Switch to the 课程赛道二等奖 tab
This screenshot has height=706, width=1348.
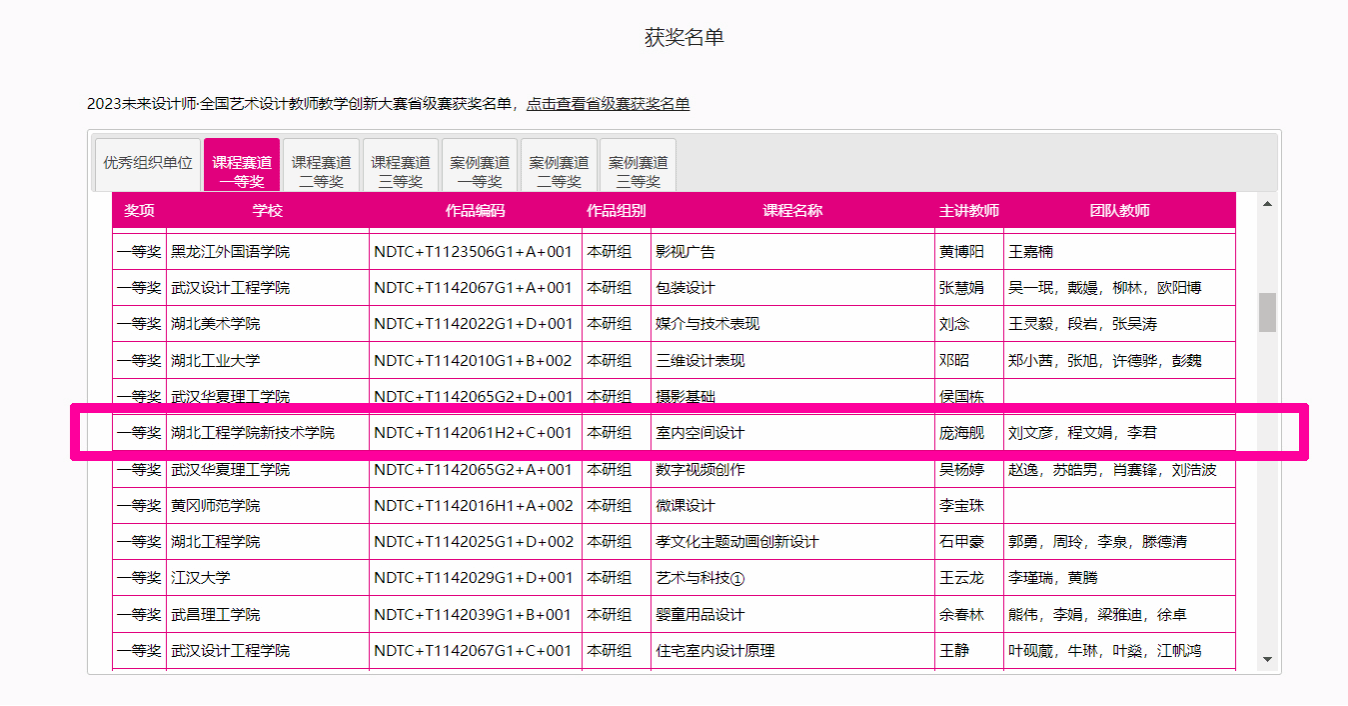(321, 170)
